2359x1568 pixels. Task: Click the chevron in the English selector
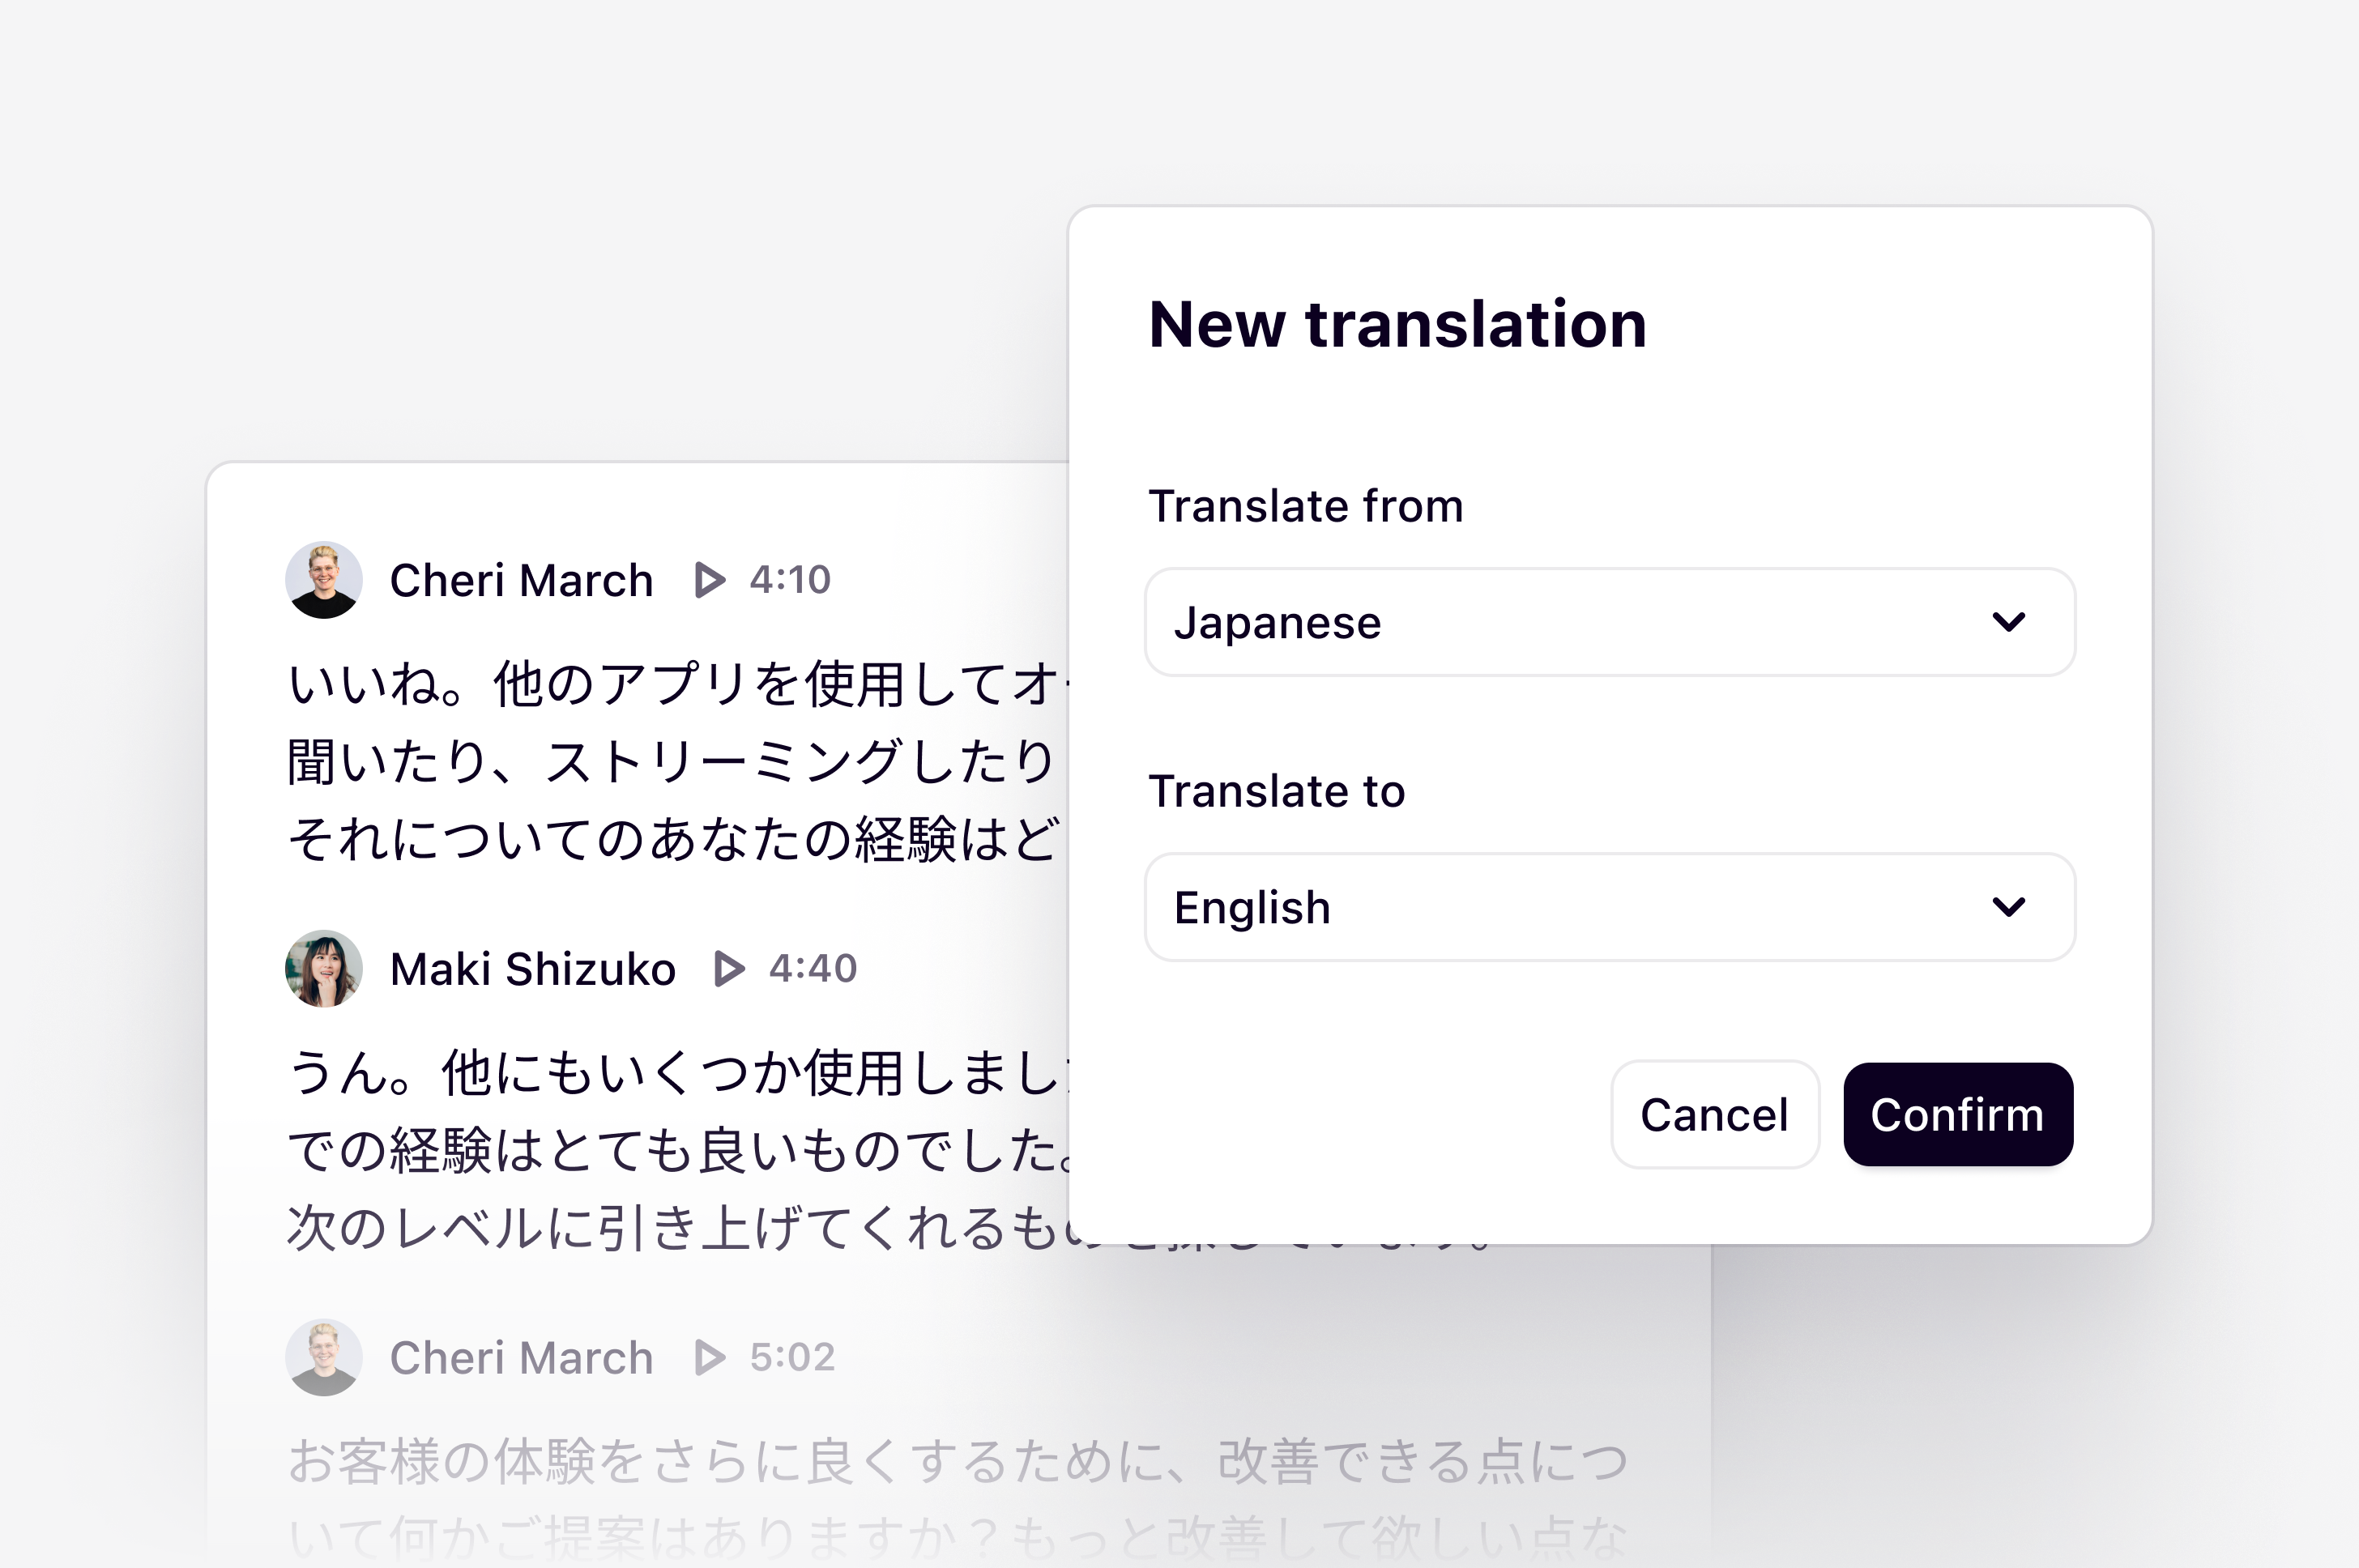click(x=2008, y=907)
